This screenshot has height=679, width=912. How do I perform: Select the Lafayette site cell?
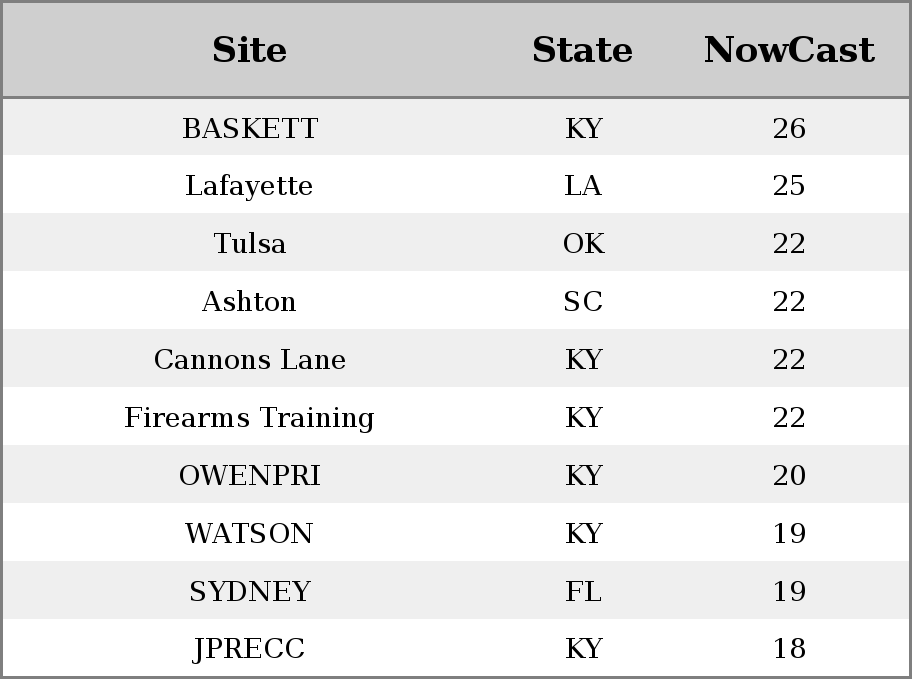249,186
